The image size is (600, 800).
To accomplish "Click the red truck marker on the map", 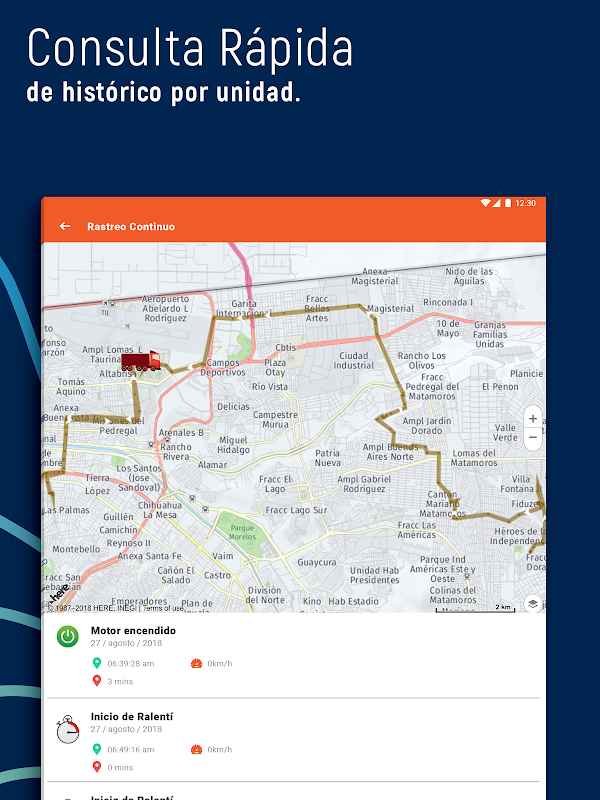I will 141,361.
